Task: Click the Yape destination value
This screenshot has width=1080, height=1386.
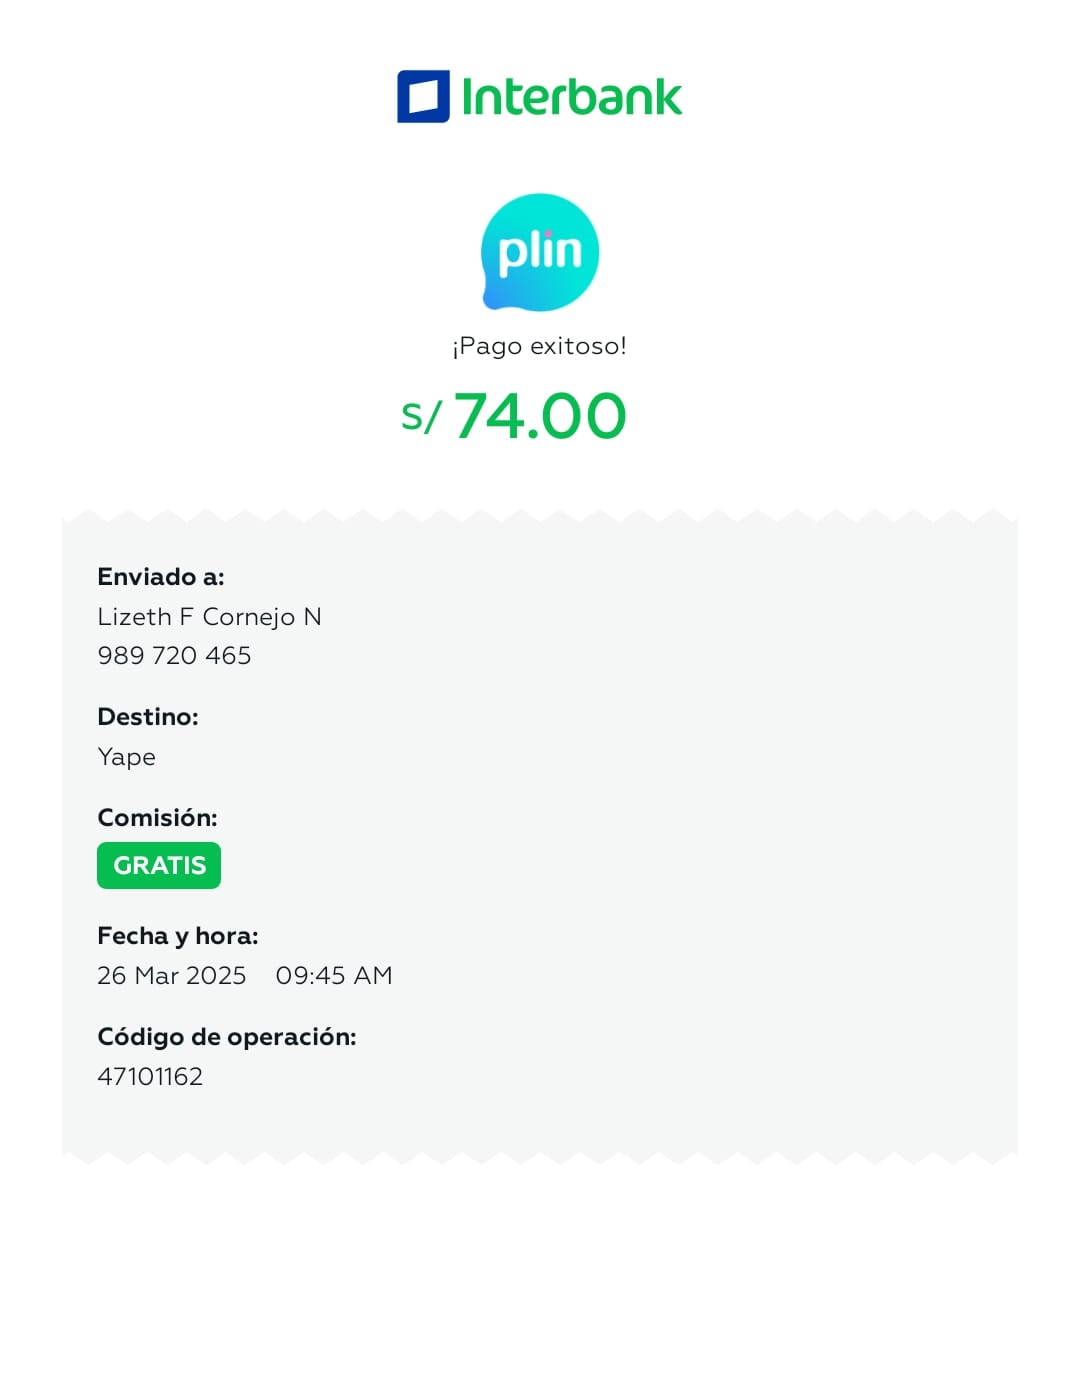Action: (126, 757)
